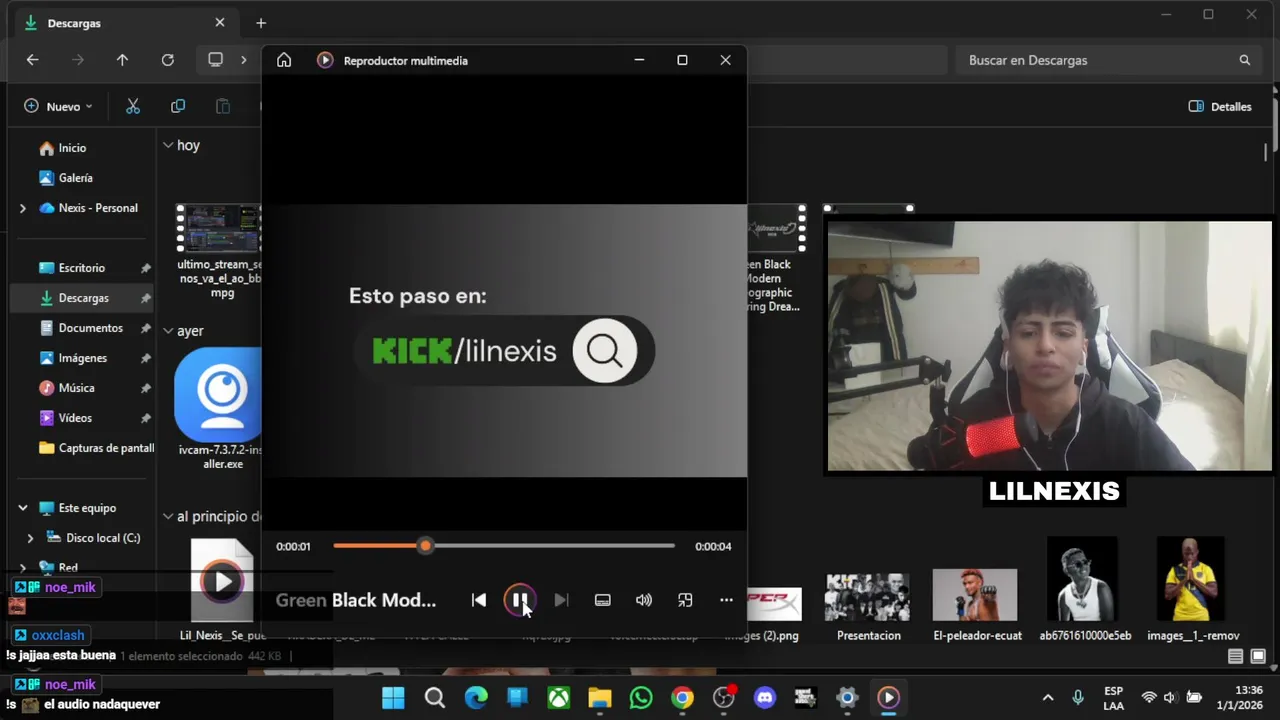
Task: Go back in File Explorer
Action: pyautogui.click(x=32, y=60)
